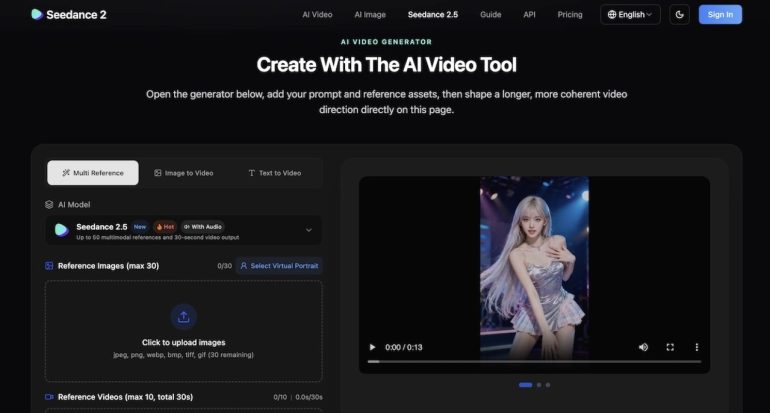The width and height of the screenshot is (770, 413).
Task: Click the '0.0s/30s' duration text
Action: tap(309, 397)
